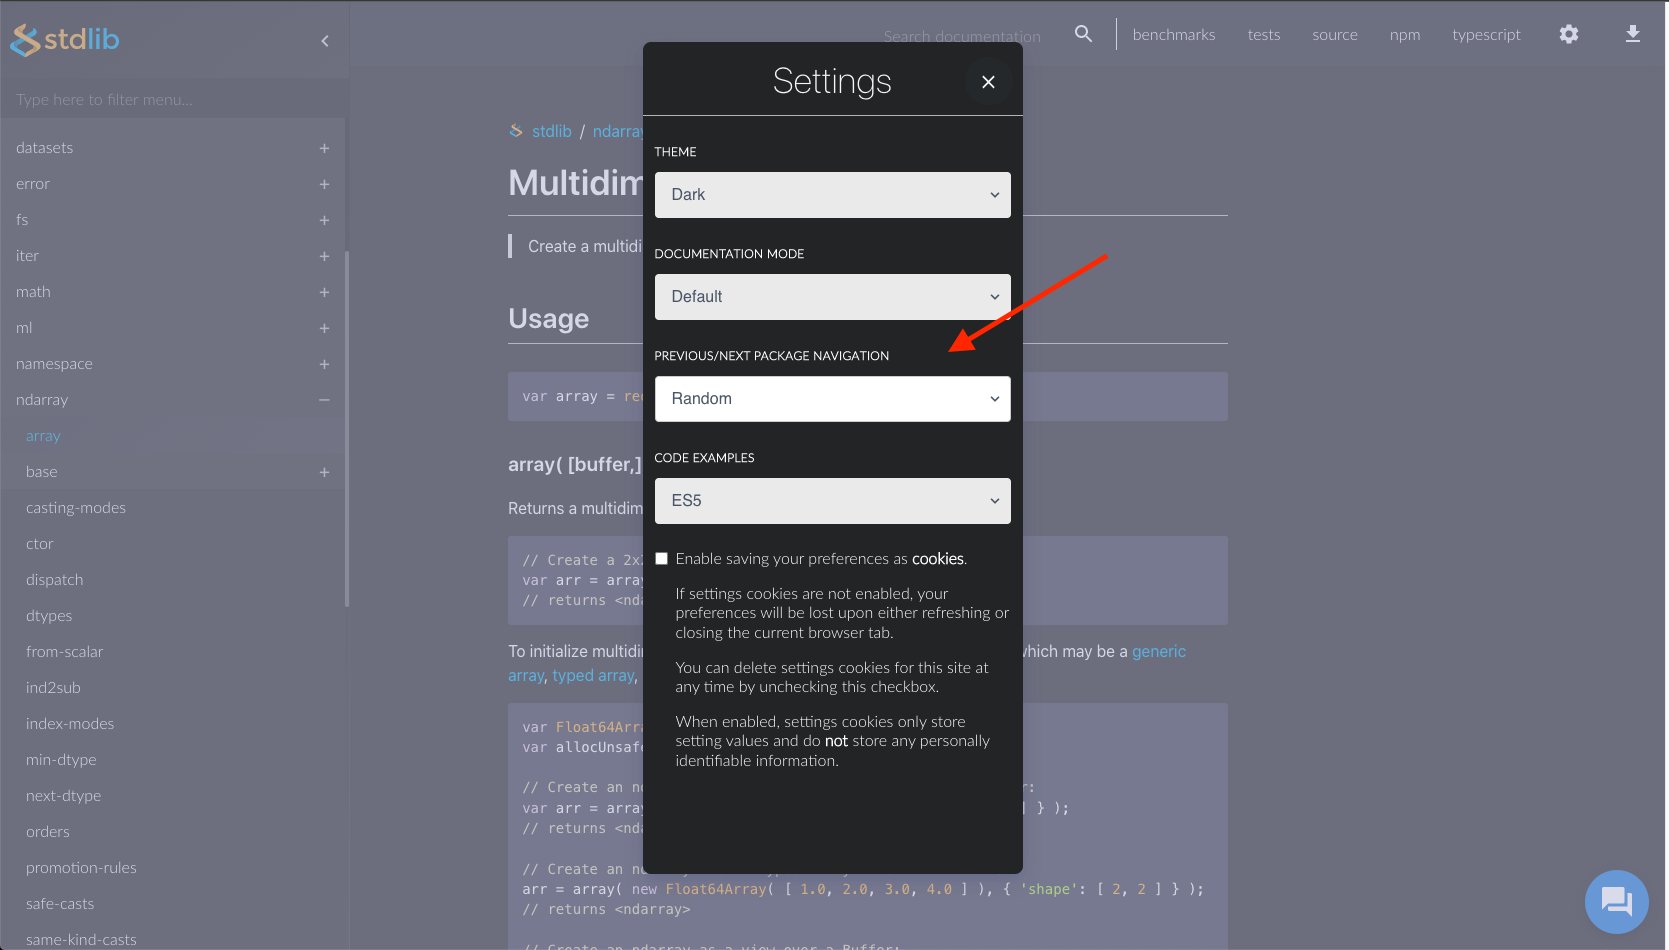This screenshot has height=950, width=1669.
Task: Follow the generic array link
Action: point(1159,651)
